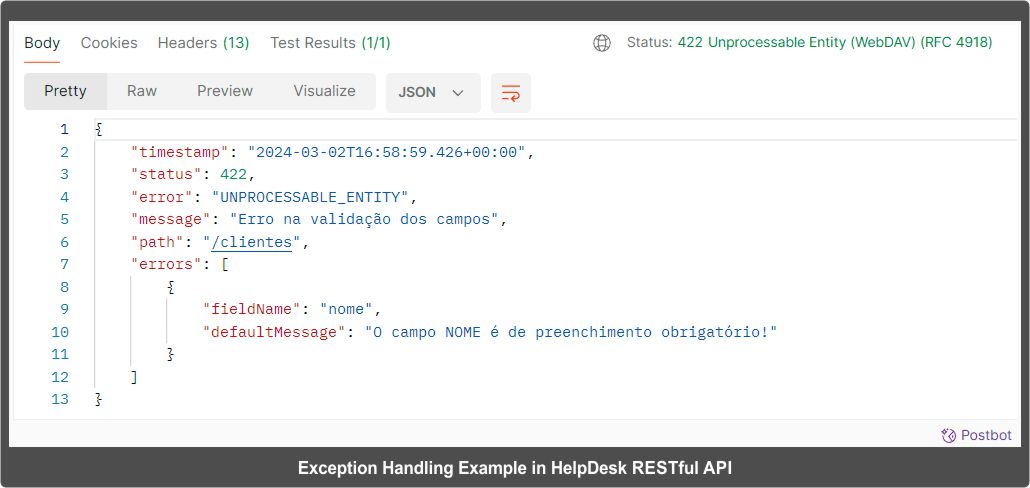The width and height of the screenshot is (1030, 488).
Task: Switch to Preview view mode
Action: point(225,91)
